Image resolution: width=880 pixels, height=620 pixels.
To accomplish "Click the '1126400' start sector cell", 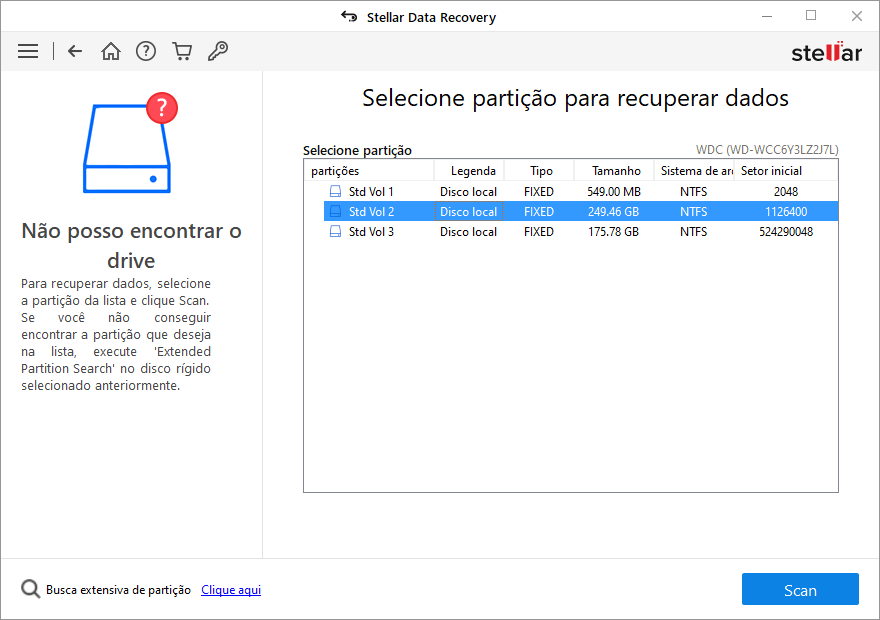I will 786,212.
